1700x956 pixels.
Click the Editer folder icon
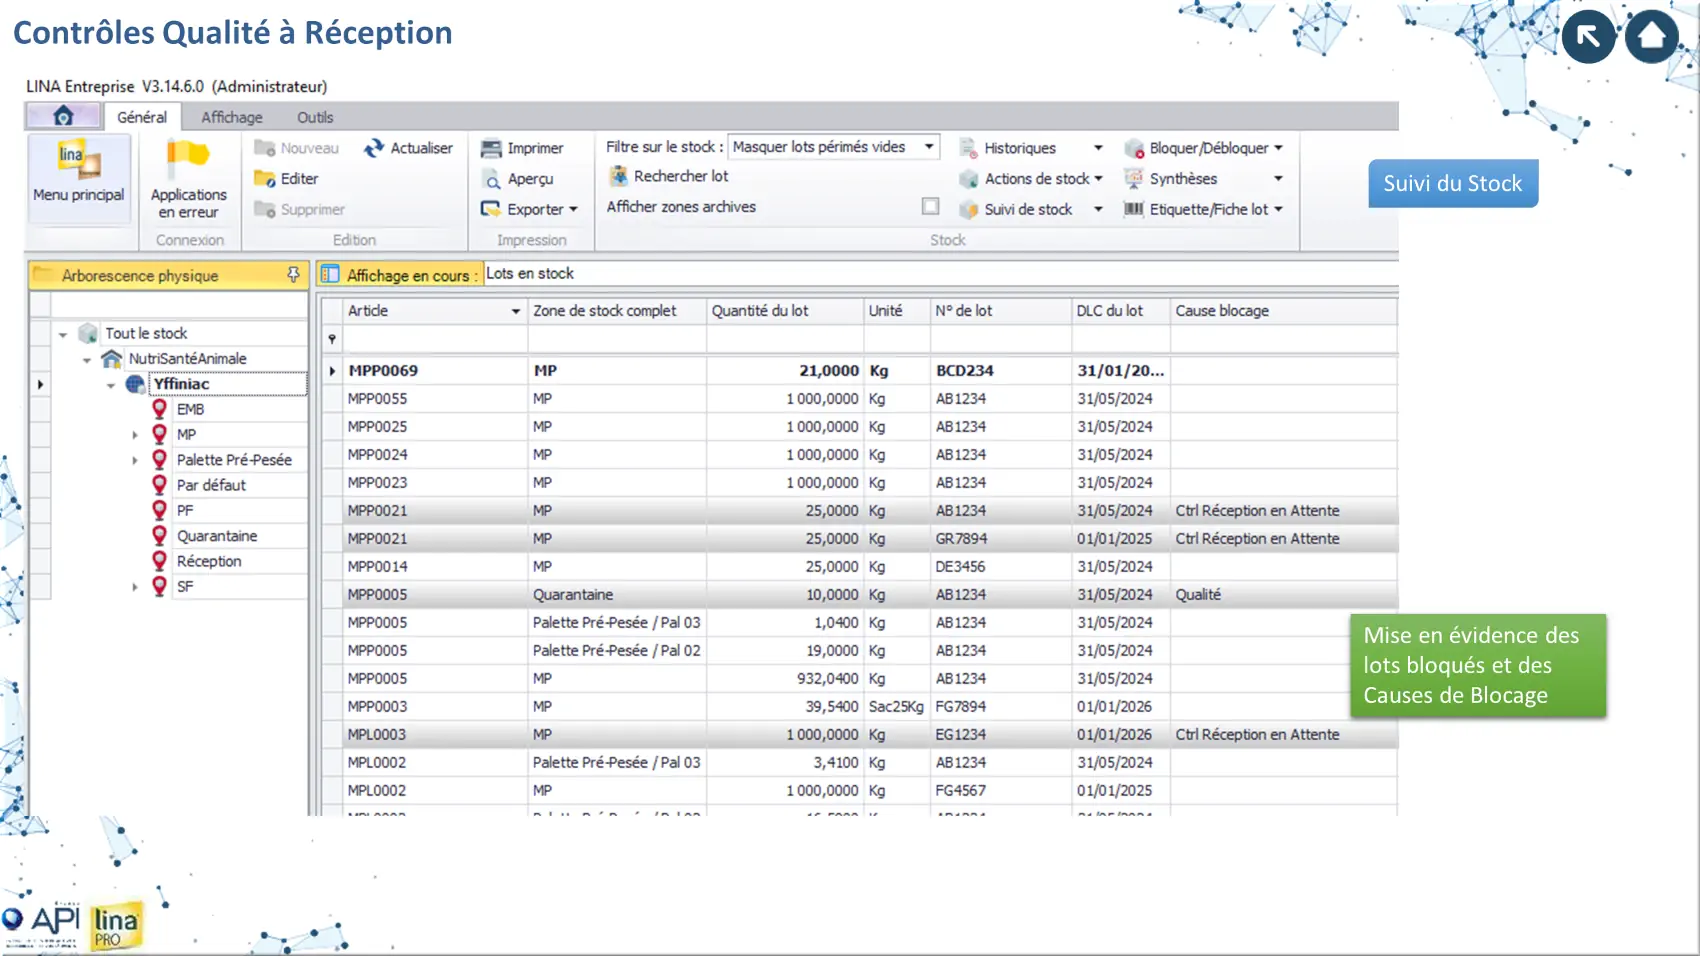point(265,179)
